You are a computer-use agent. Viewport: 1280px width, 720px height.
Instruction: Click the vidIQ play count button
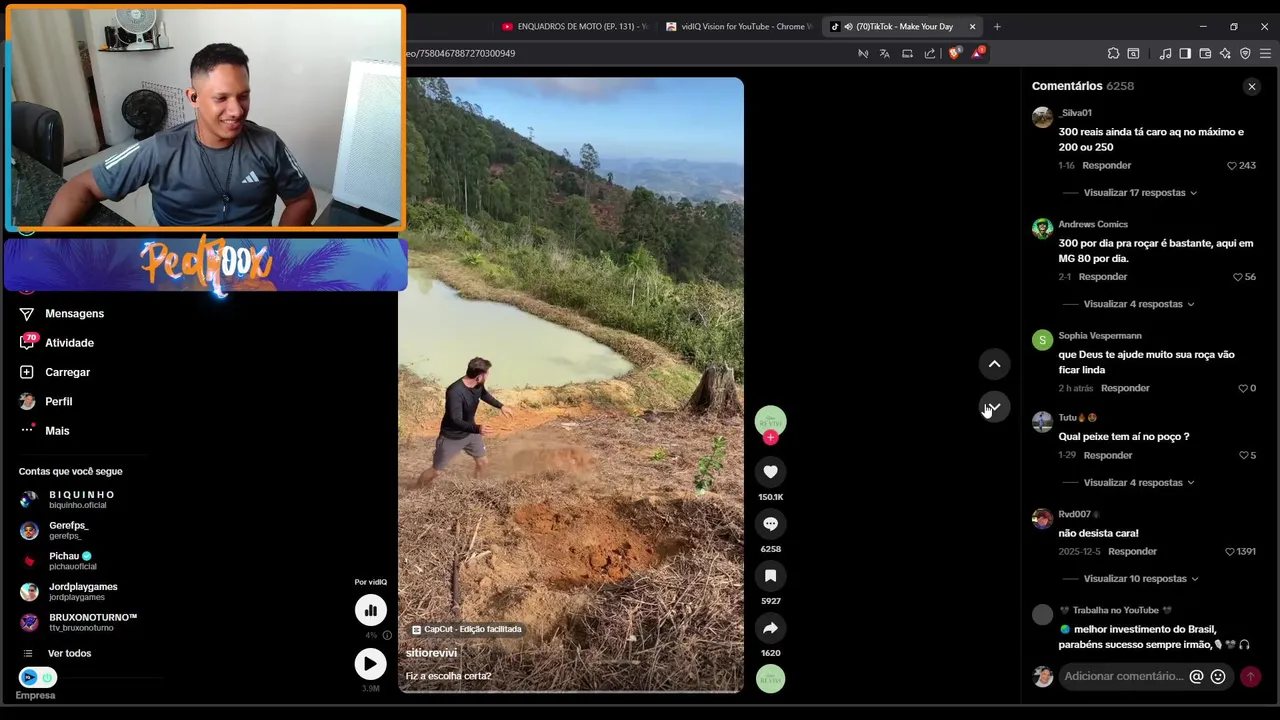(x=370, y=663)
